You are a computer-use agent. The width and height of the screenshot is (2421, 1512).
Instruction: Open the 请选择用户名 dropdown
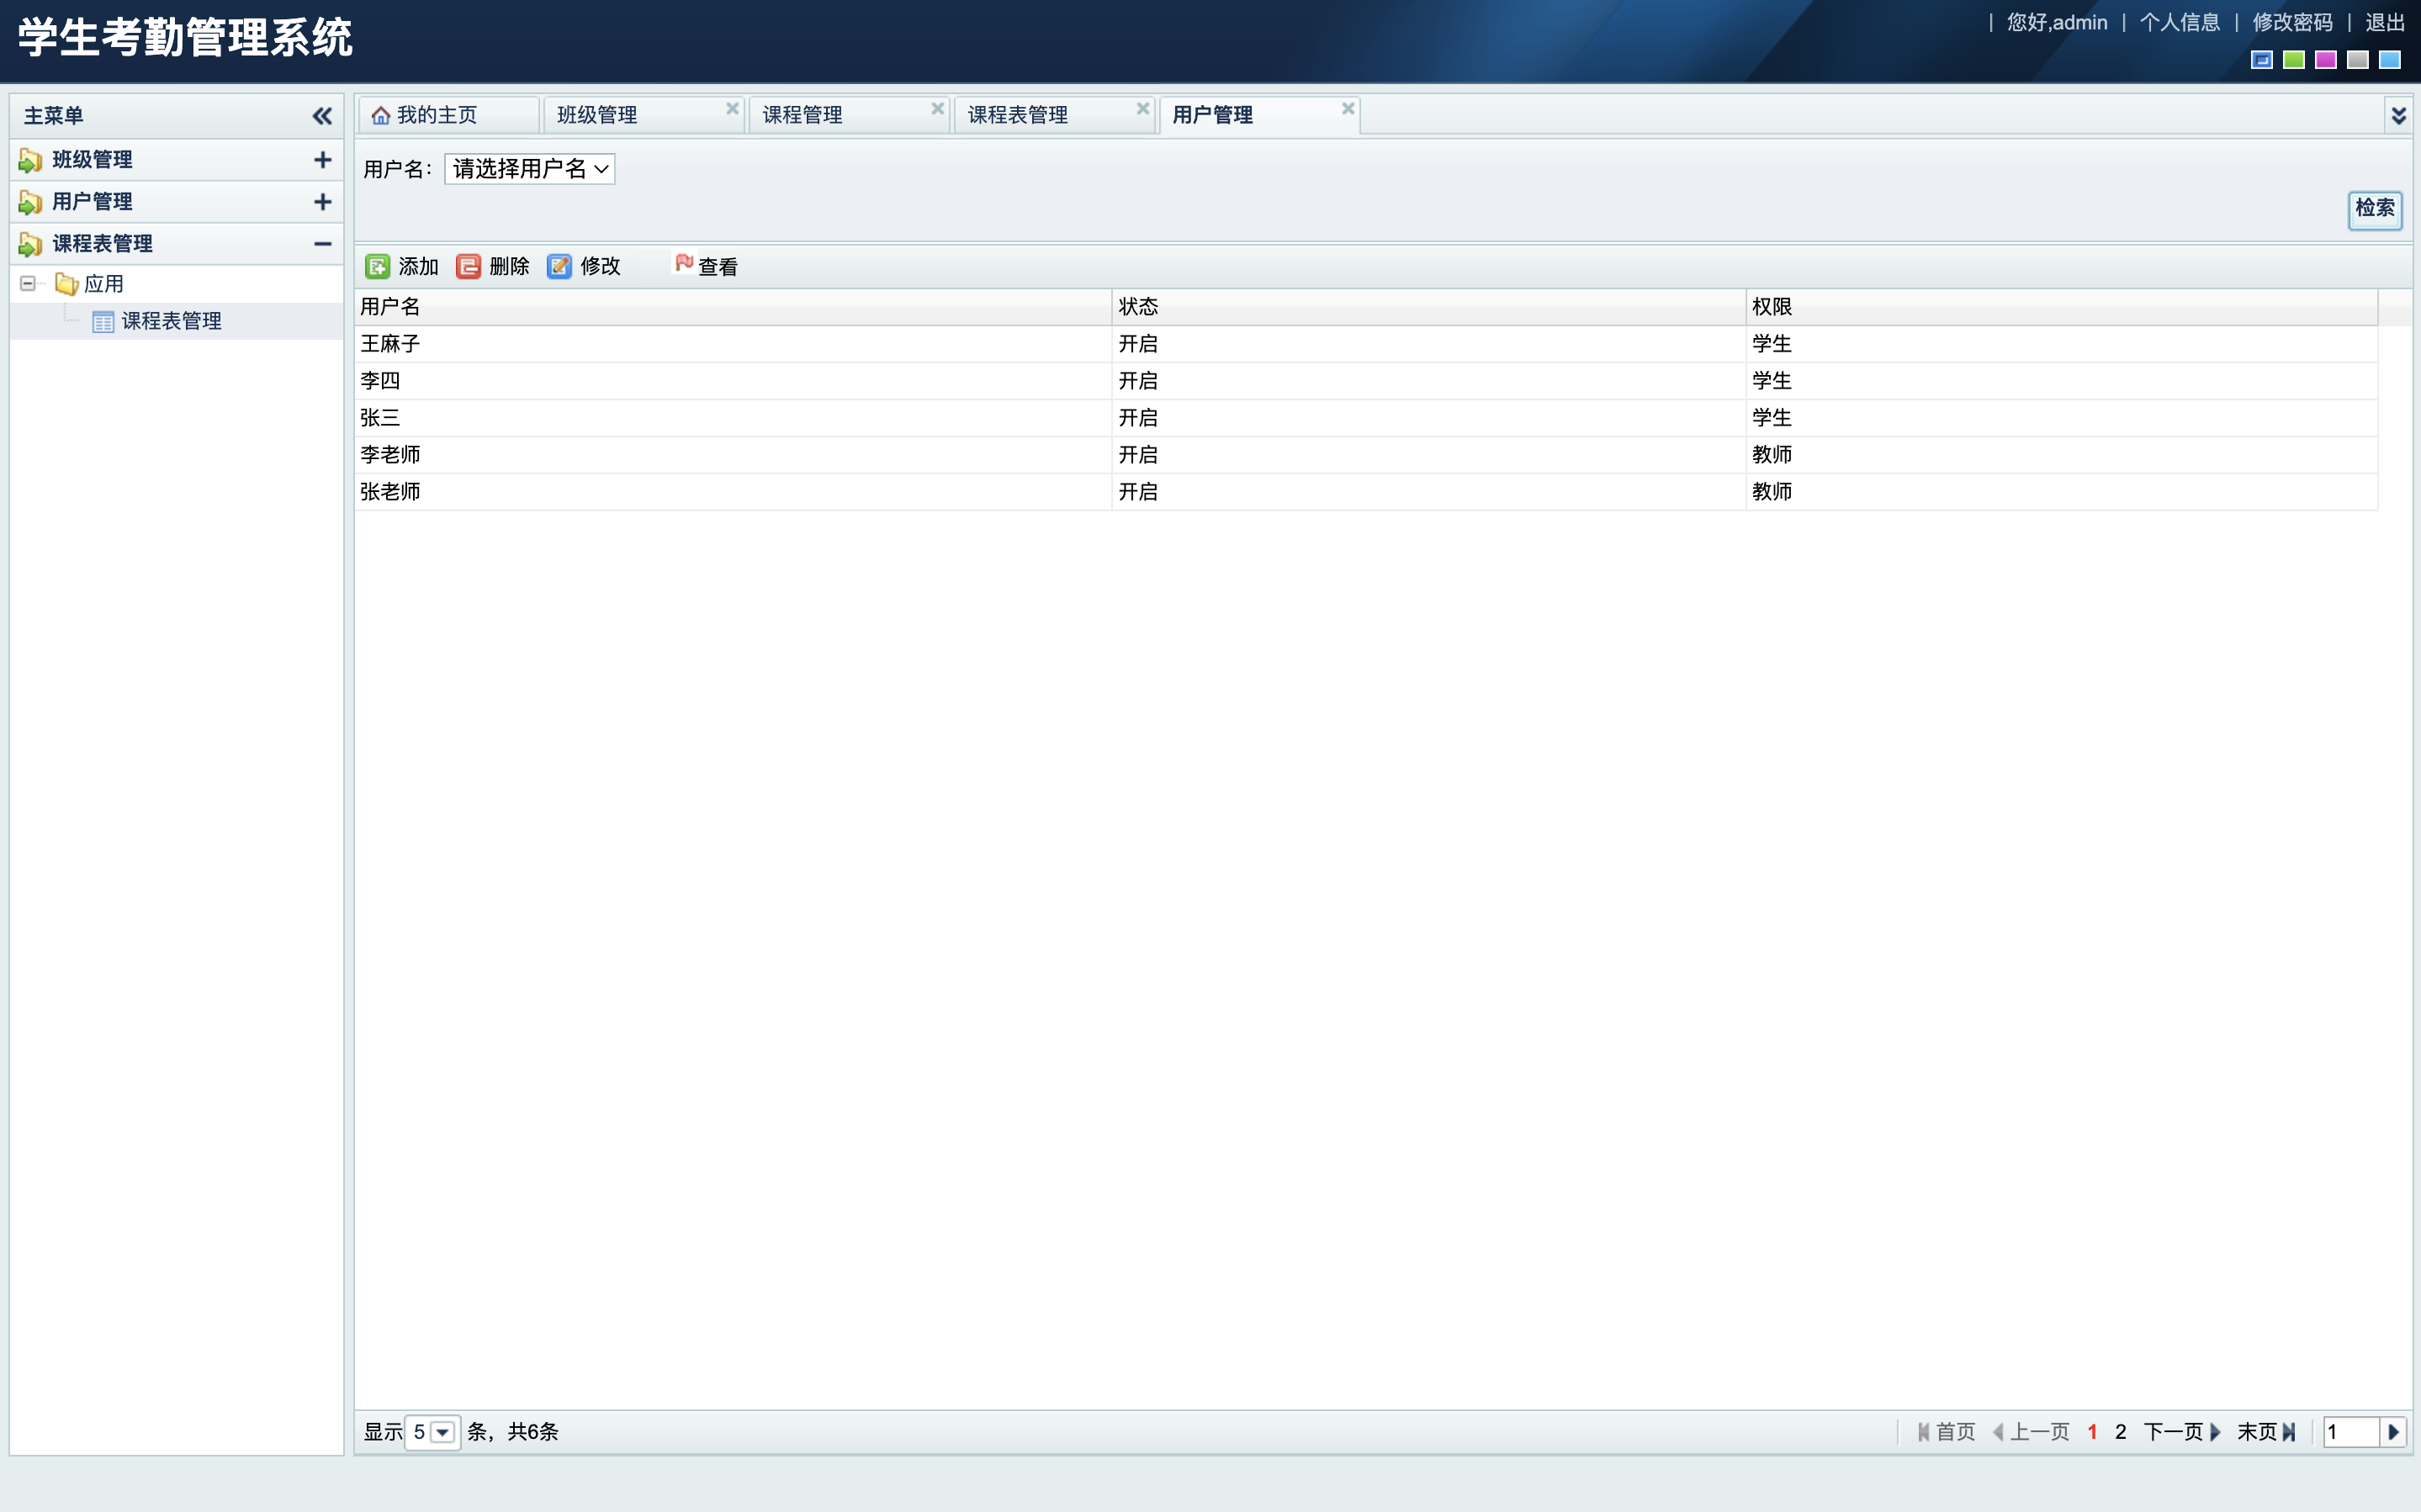click(529, 169)
